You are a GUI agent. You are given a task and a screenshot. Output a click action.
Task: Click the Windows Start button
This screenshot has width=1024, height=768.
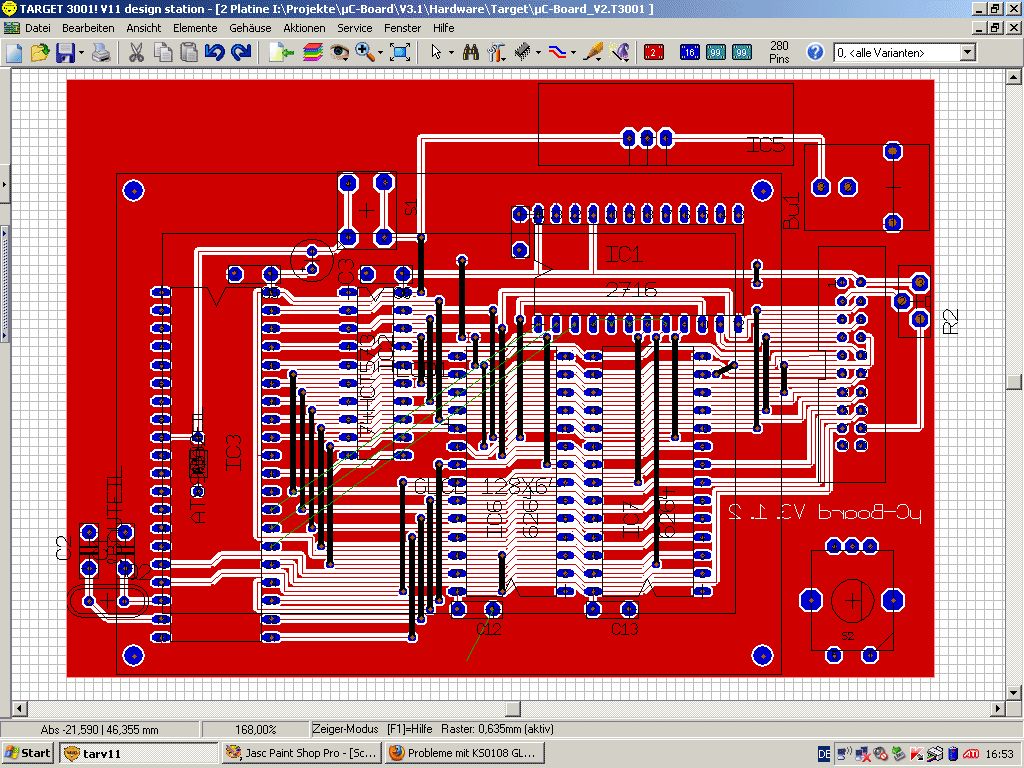pos(28,753)
